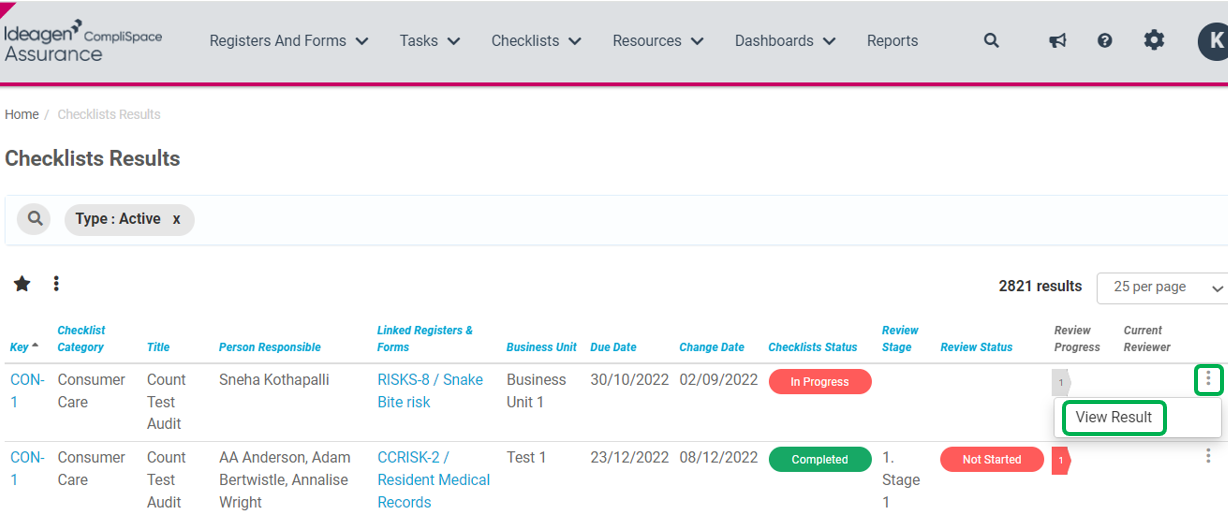The height and width of the screenshot is (524, 1228).
Task: Open the settings gear icon
Action: coord(1154,41)
